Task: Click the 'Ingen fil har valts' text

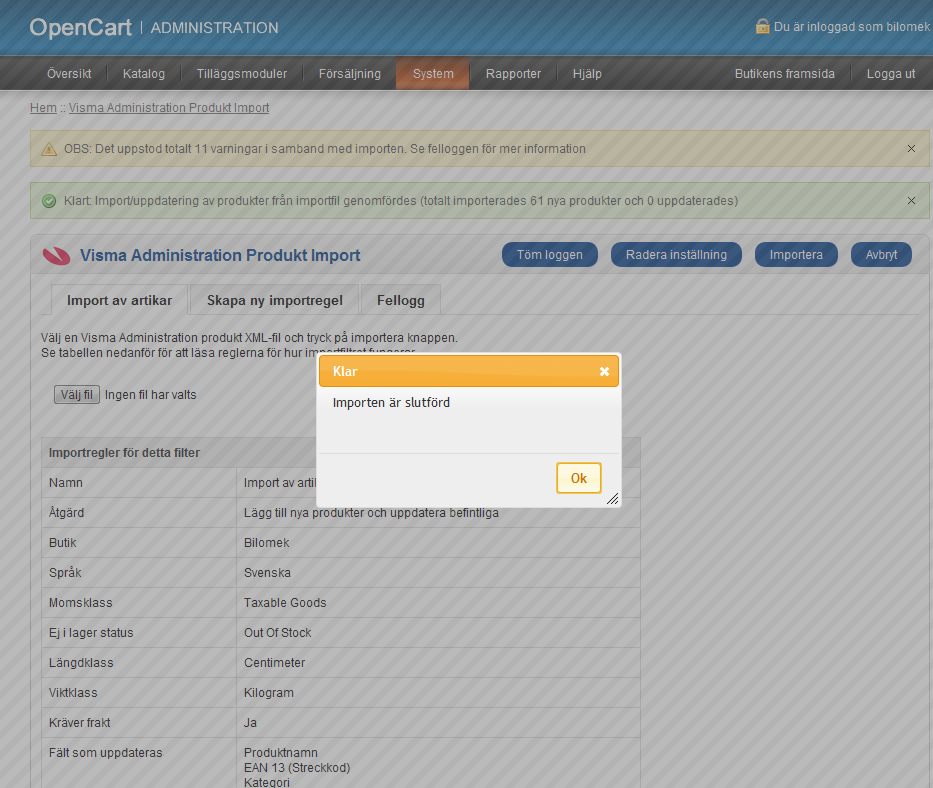Action: click(151, 395)
